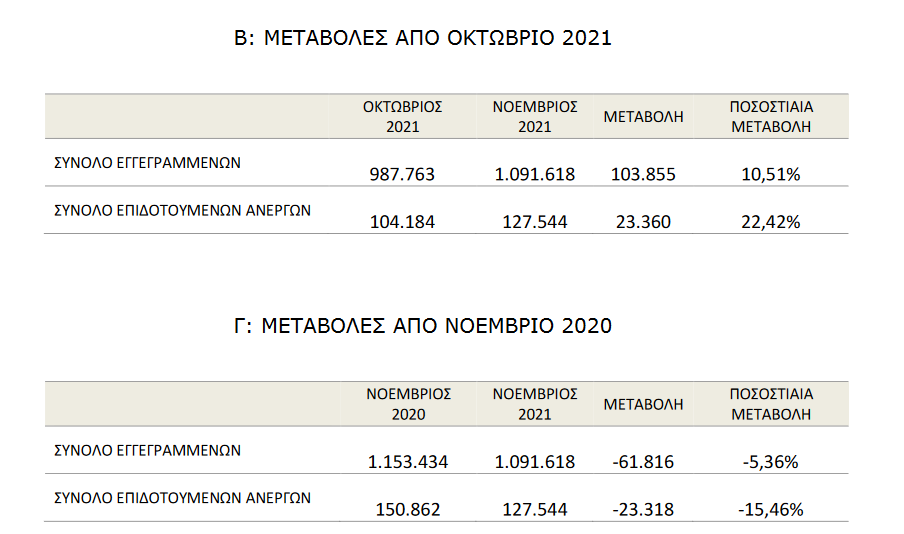The width and height of the screenshot is (904, 534).
Task: Click the 23.360 change cell
Action: (643, 222)
